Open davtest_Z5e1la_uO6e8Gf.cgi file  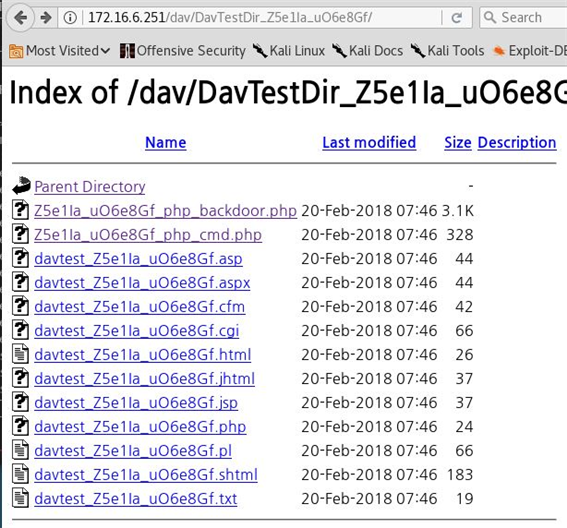click(137, 331)
